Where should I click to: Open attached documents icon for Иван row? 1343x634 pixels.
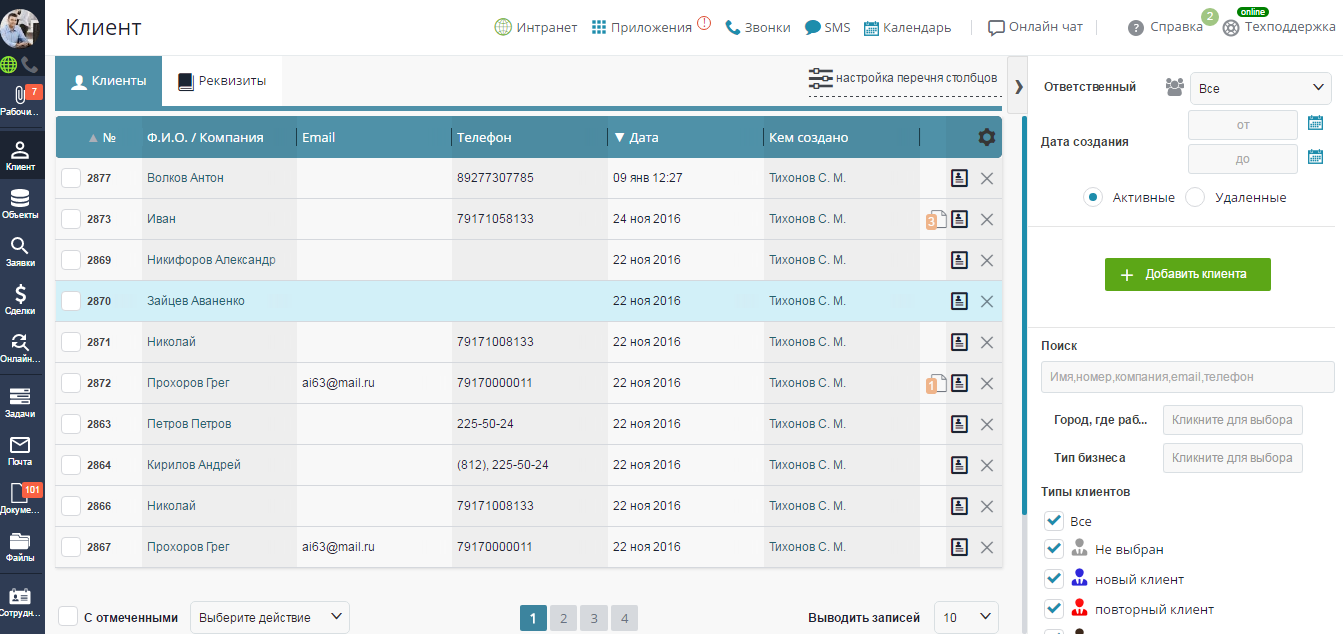(x=935, y=220)
